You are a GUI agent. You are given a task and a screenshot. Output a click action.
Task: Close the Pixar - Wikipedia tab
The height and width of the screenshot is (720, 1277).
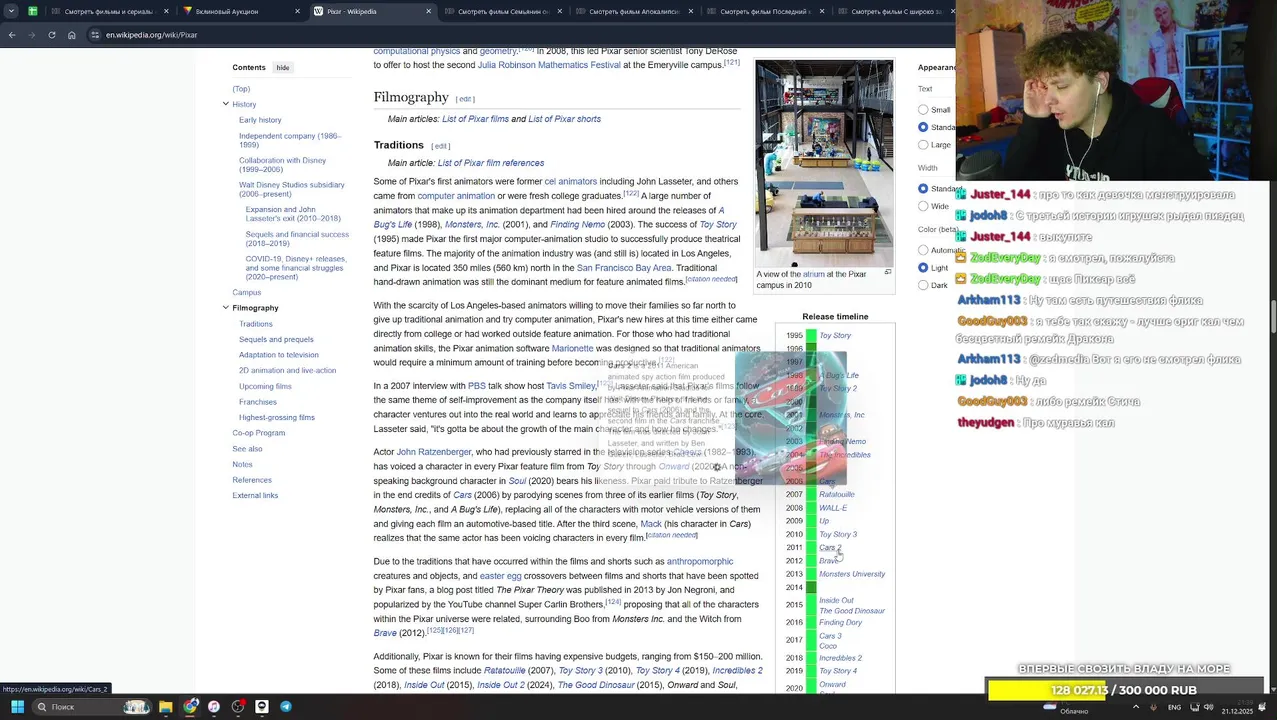(429, 12)
